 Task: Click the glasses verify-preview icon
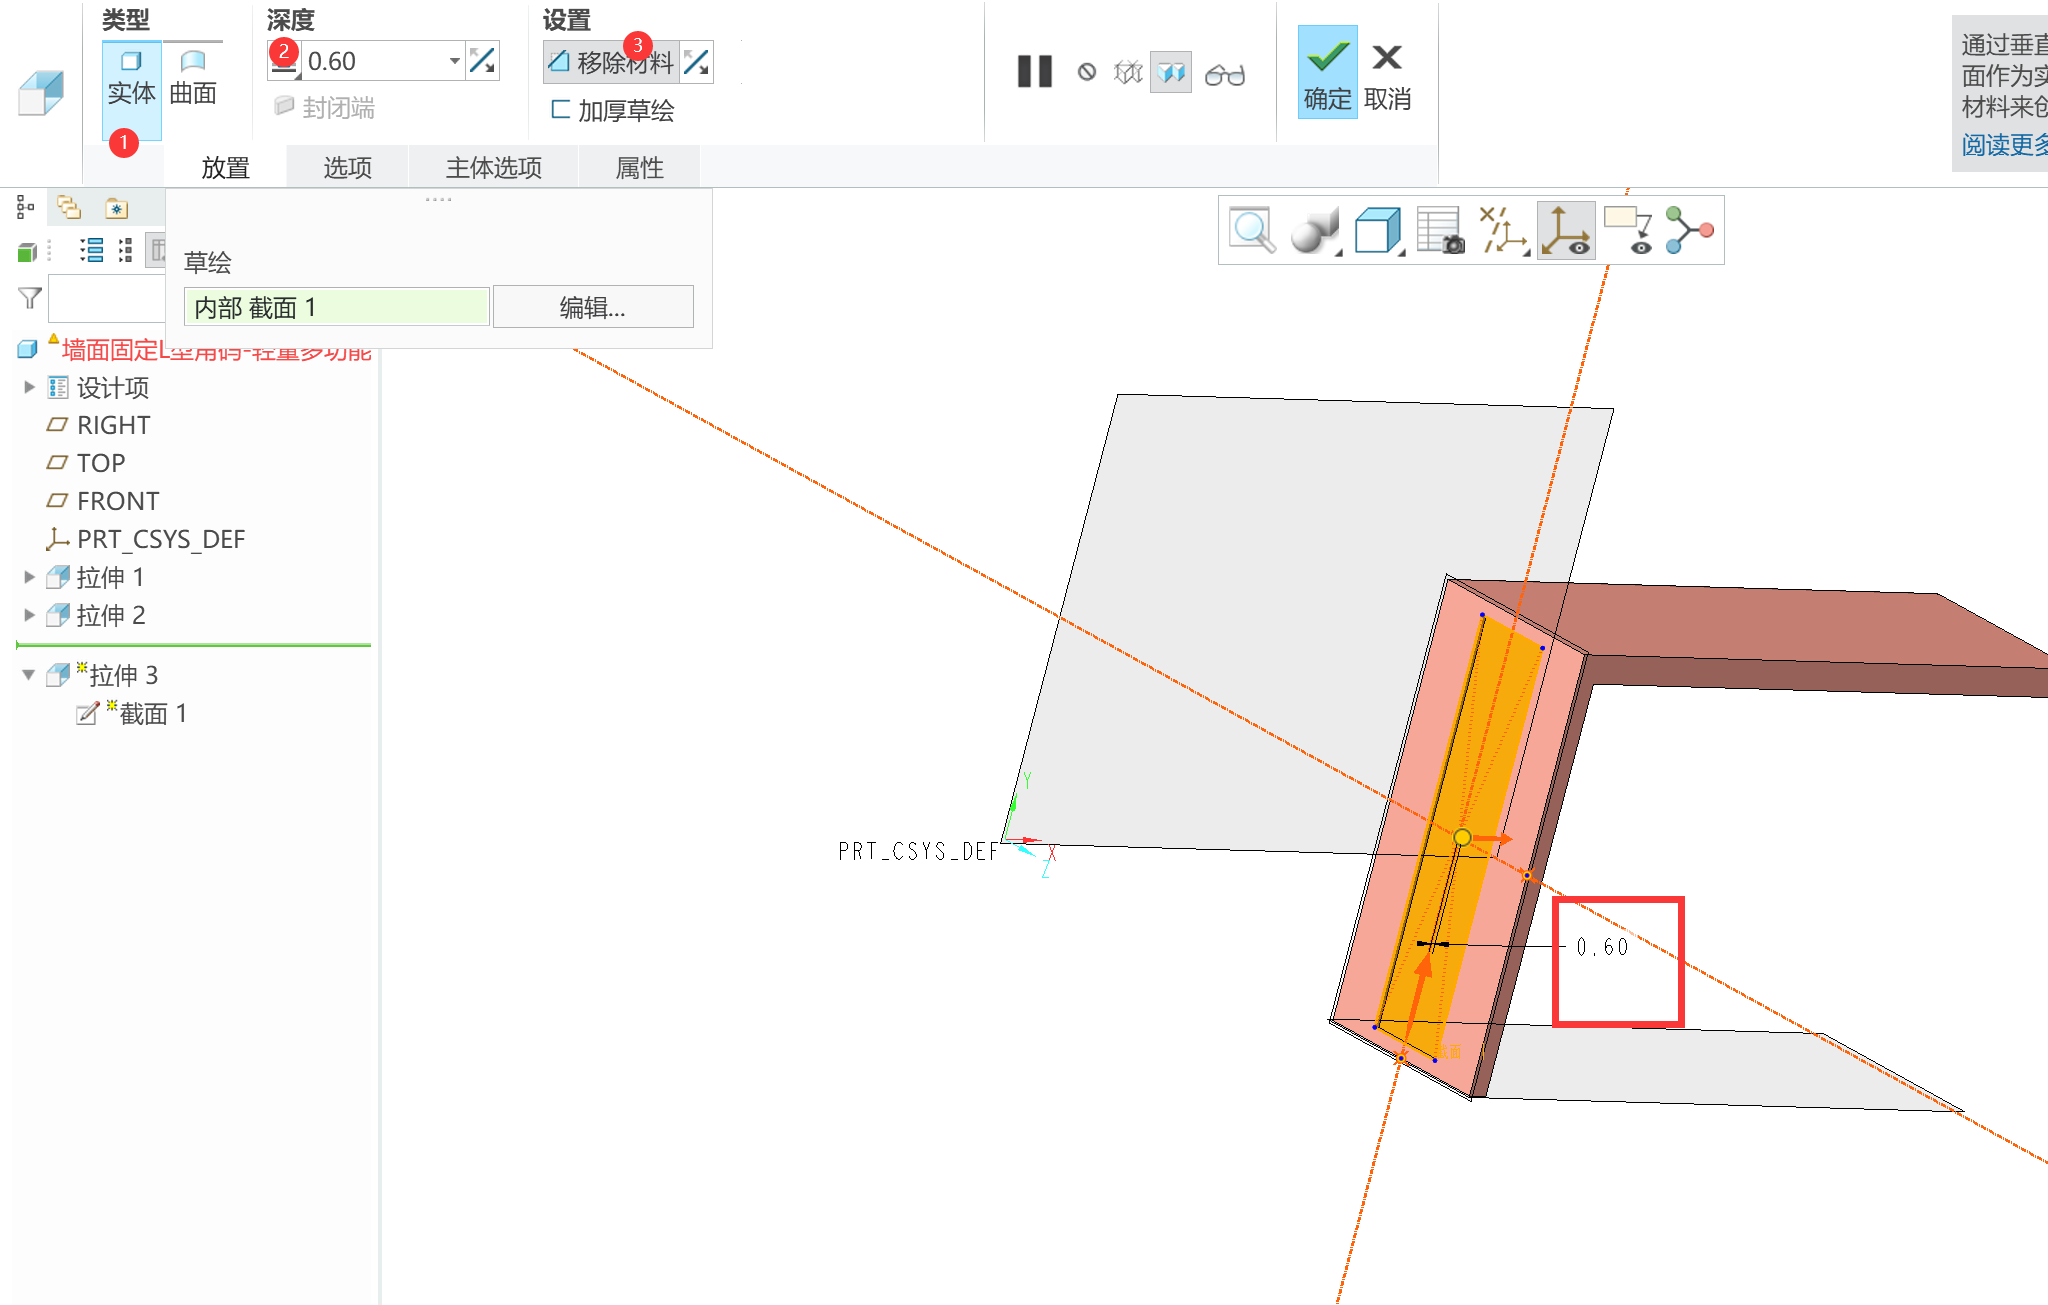click(x=1224, y=74)
